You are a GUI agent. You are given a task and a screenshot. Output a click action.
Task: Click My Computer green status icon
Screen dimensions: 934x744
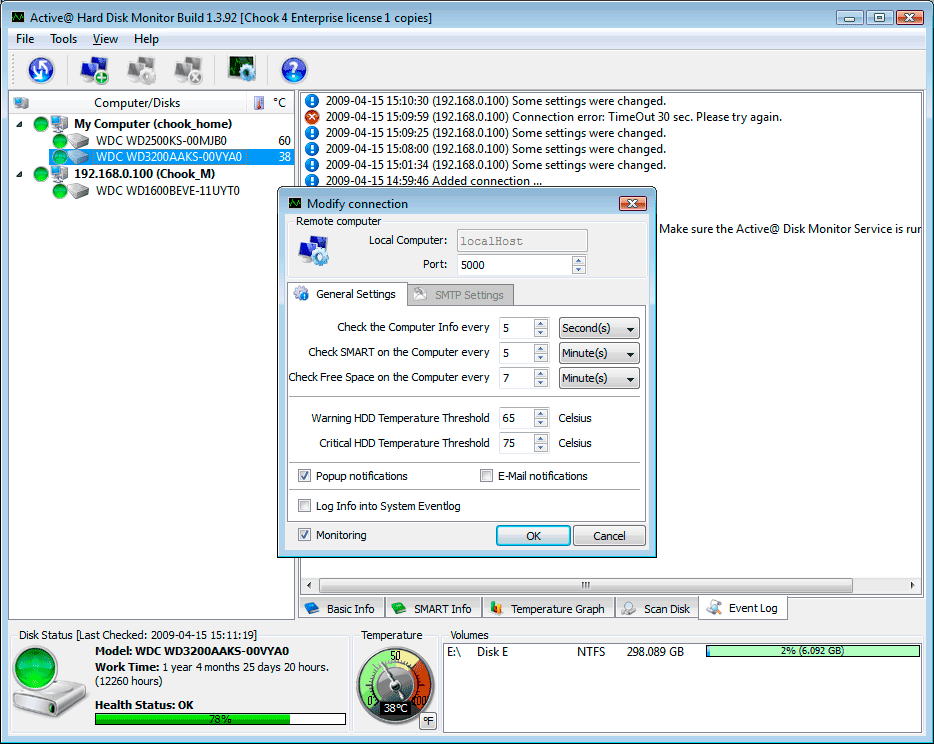[x=41, y=124]
